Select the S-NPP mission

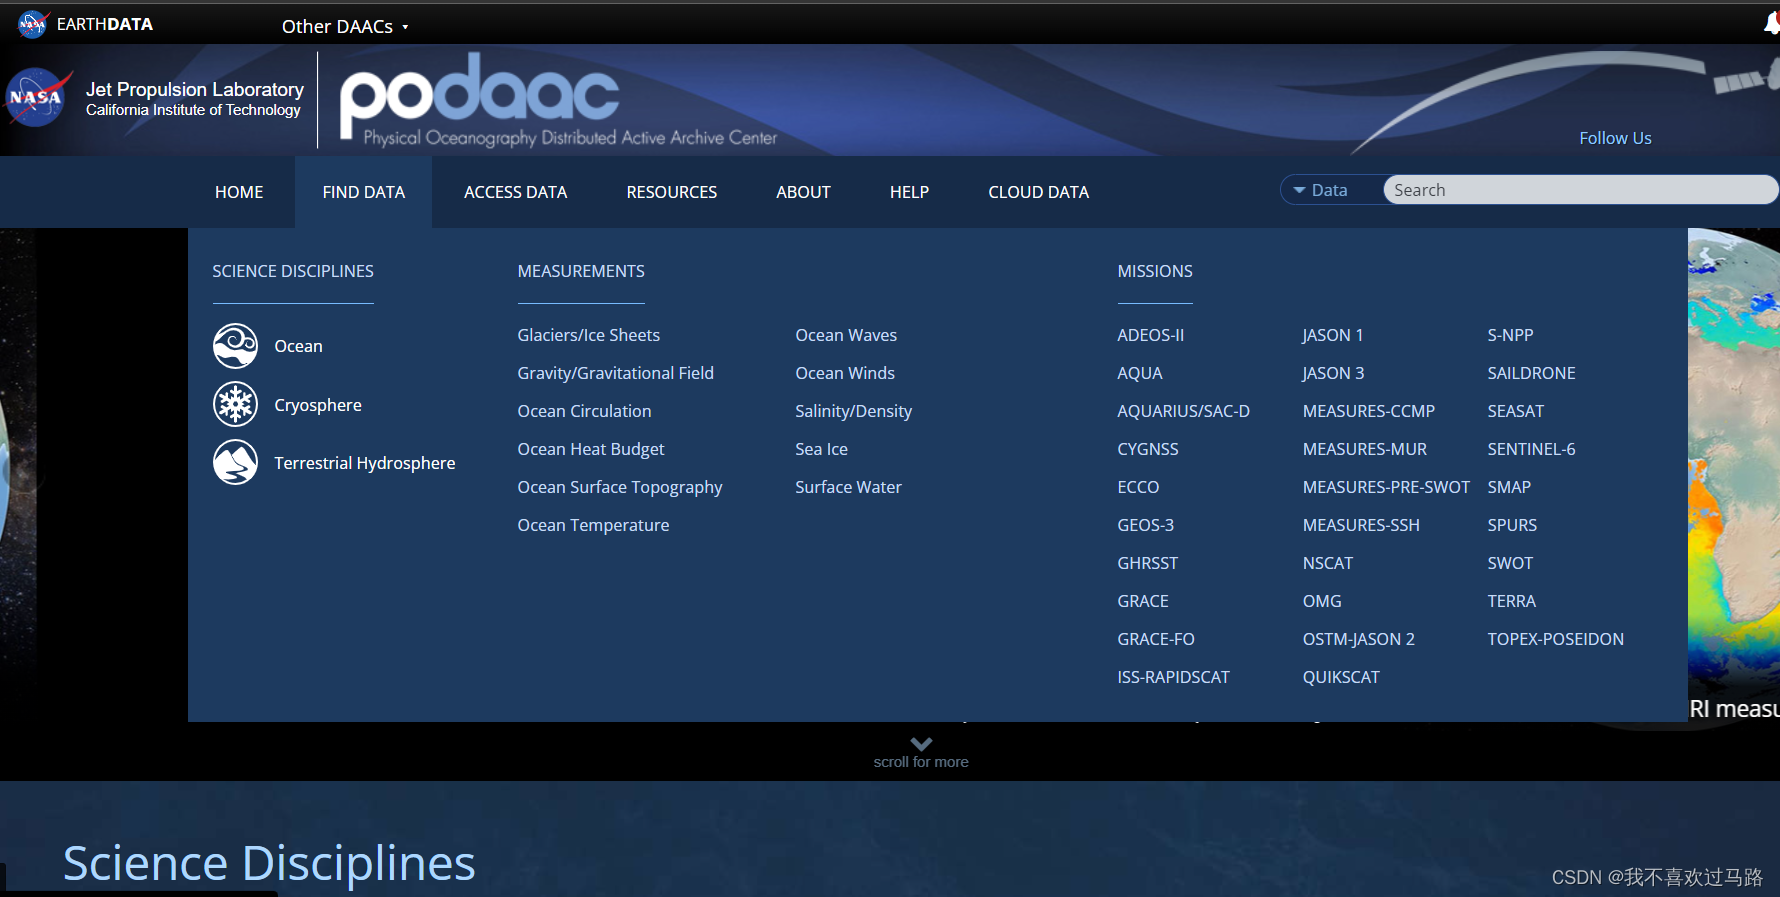[1510, 335]
